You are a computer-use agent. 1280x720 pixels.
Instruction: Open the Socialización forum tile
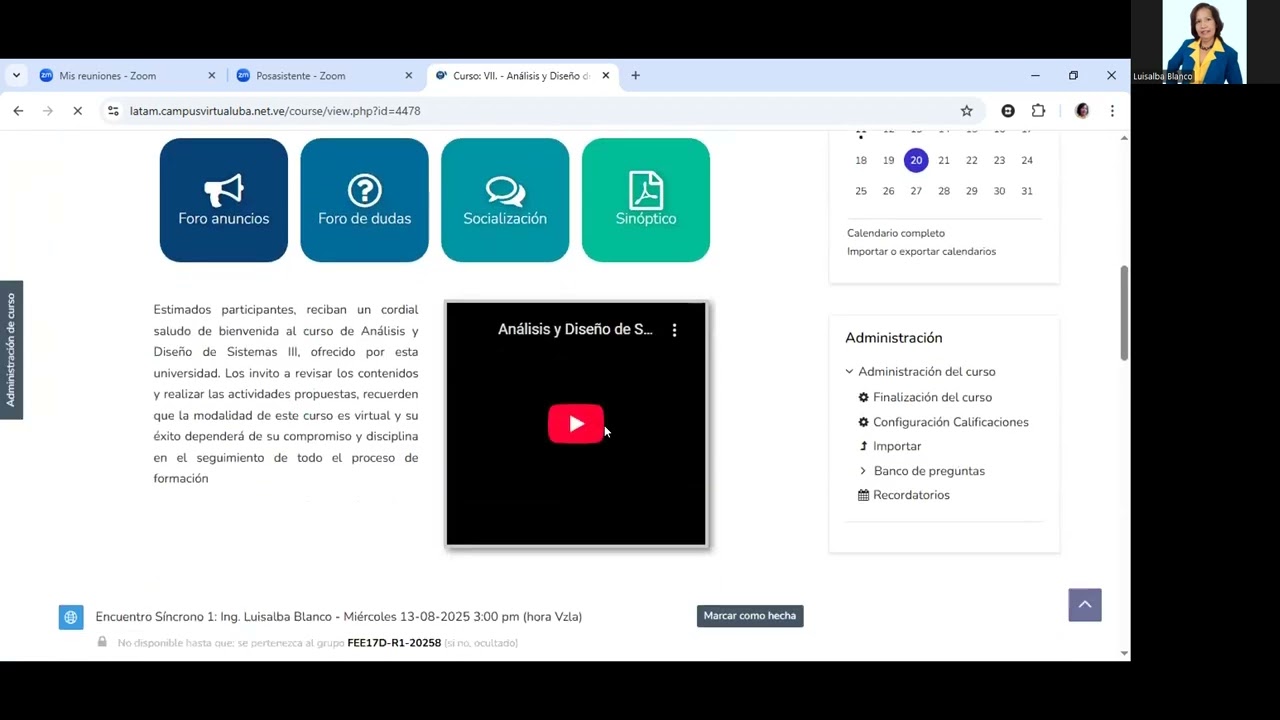(505, 200)
